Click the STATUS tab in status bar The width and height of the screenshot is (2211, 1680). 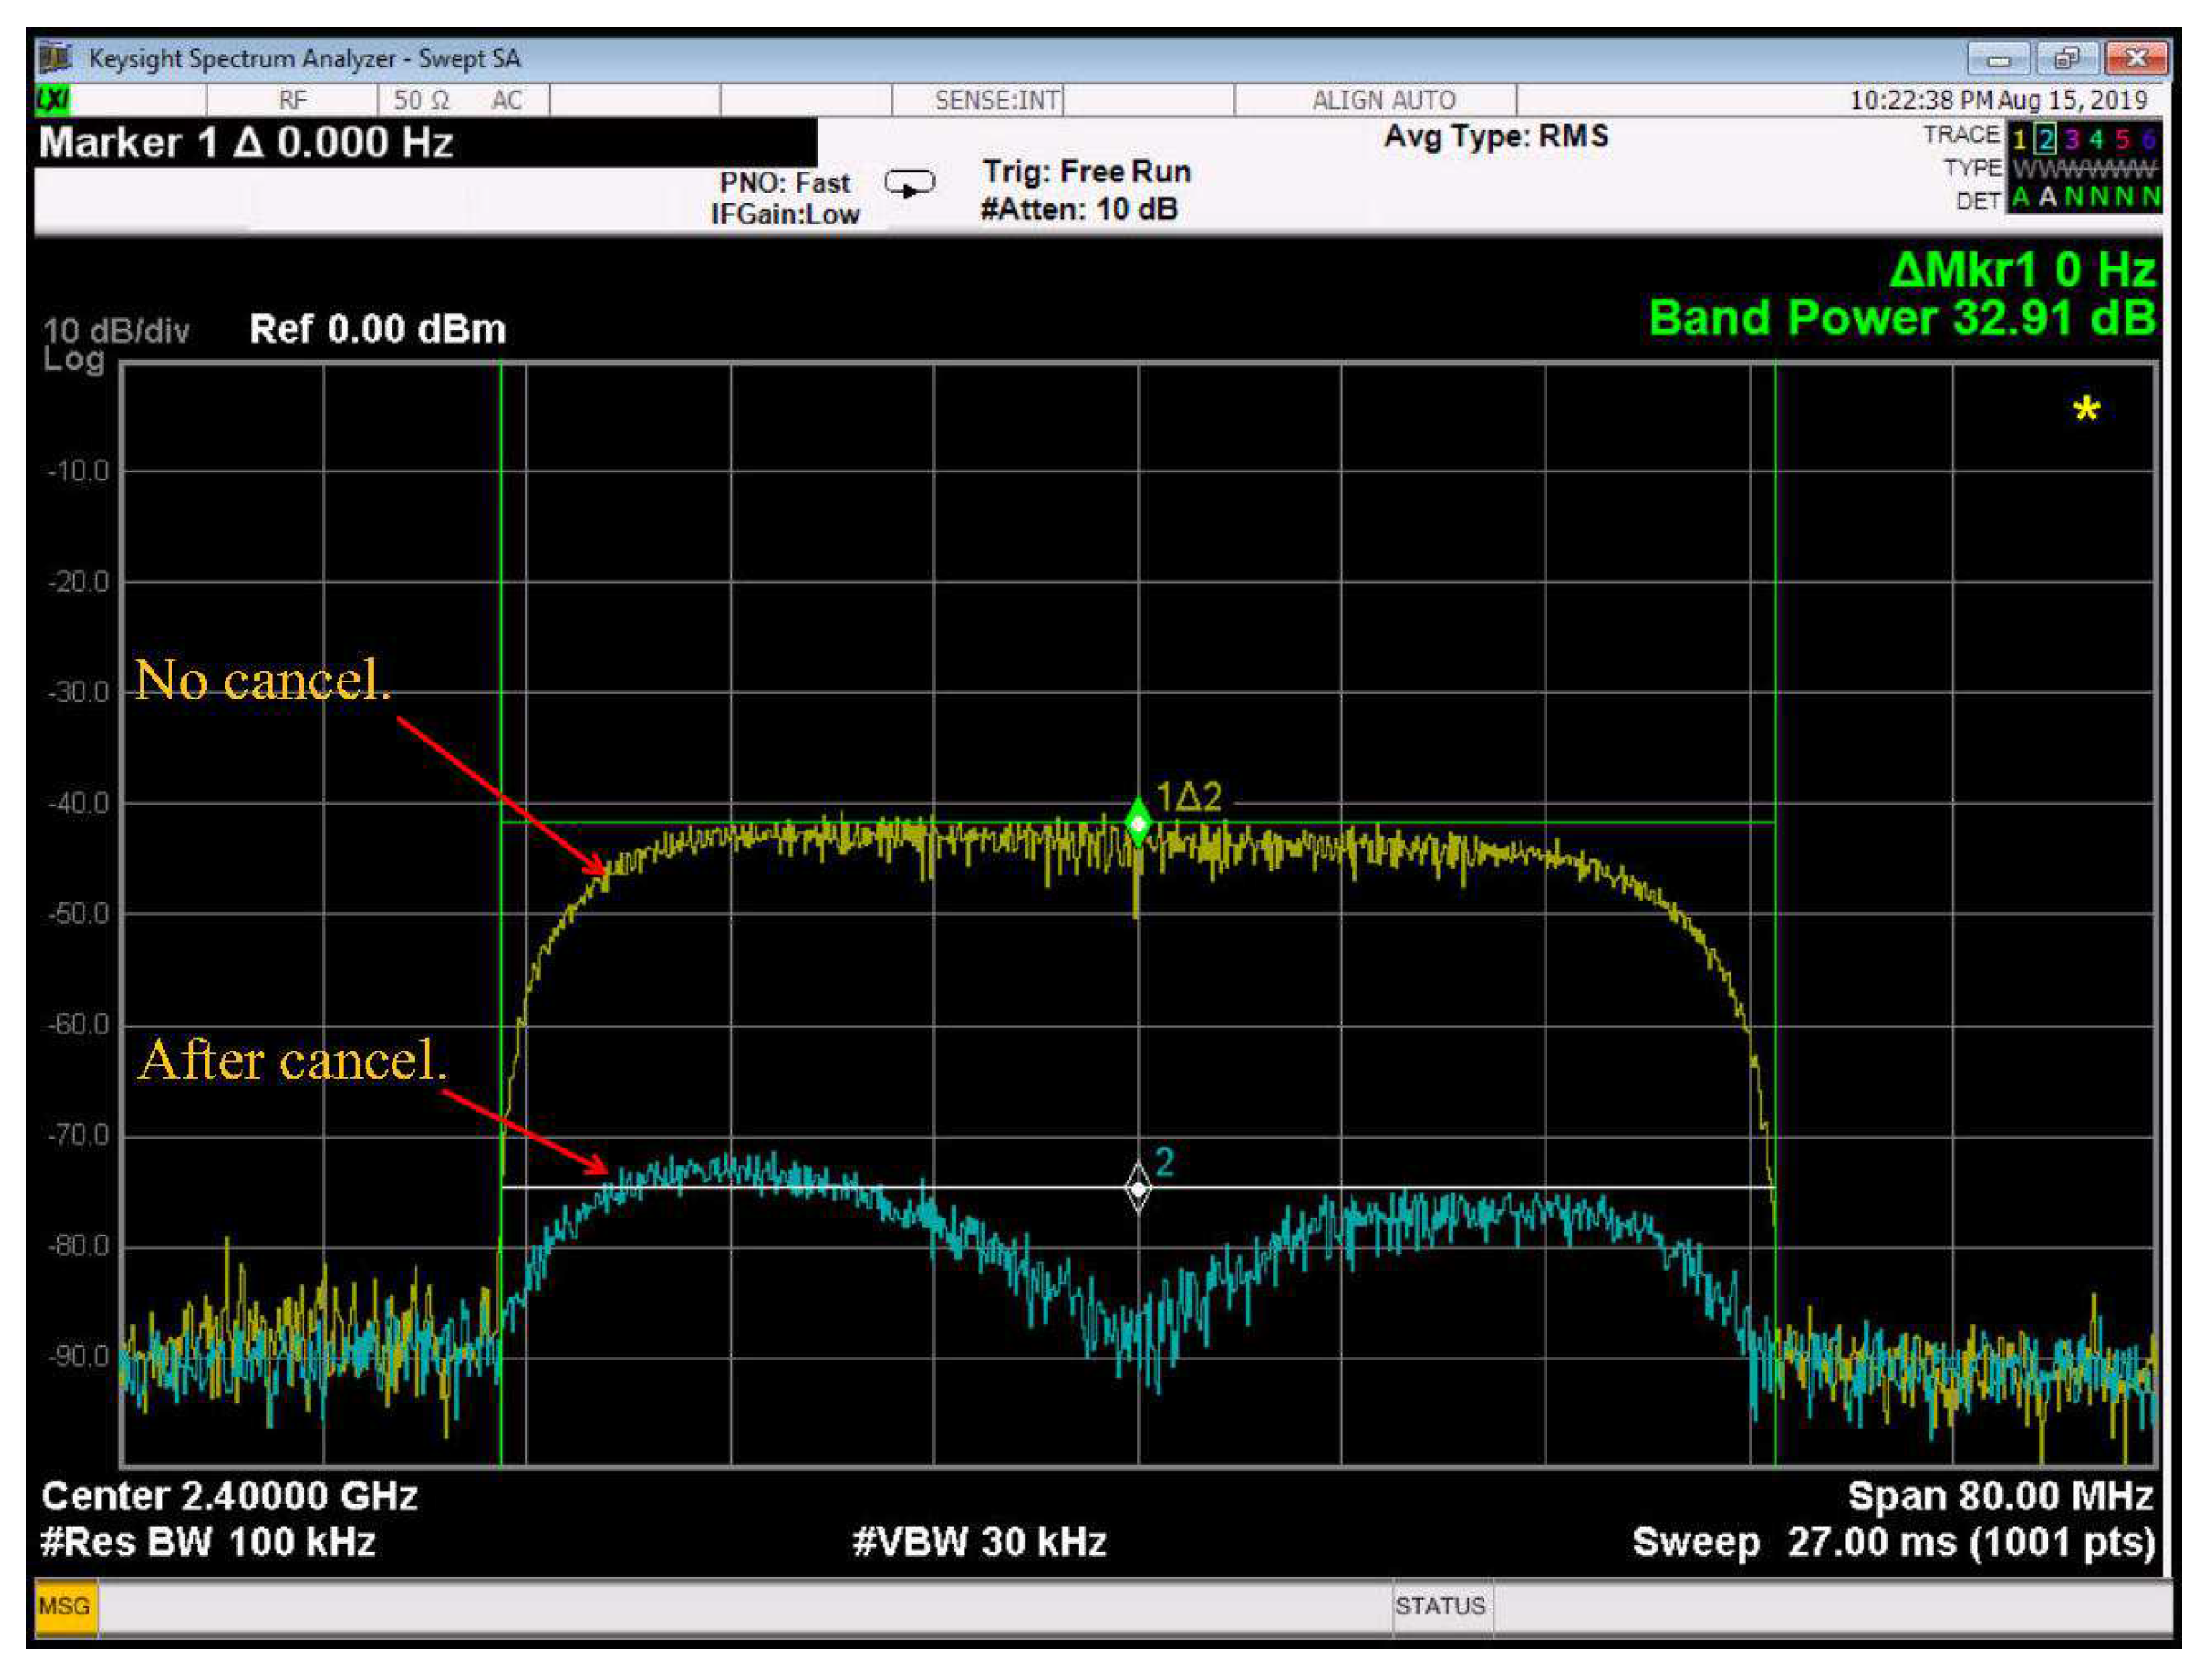1440,1606
